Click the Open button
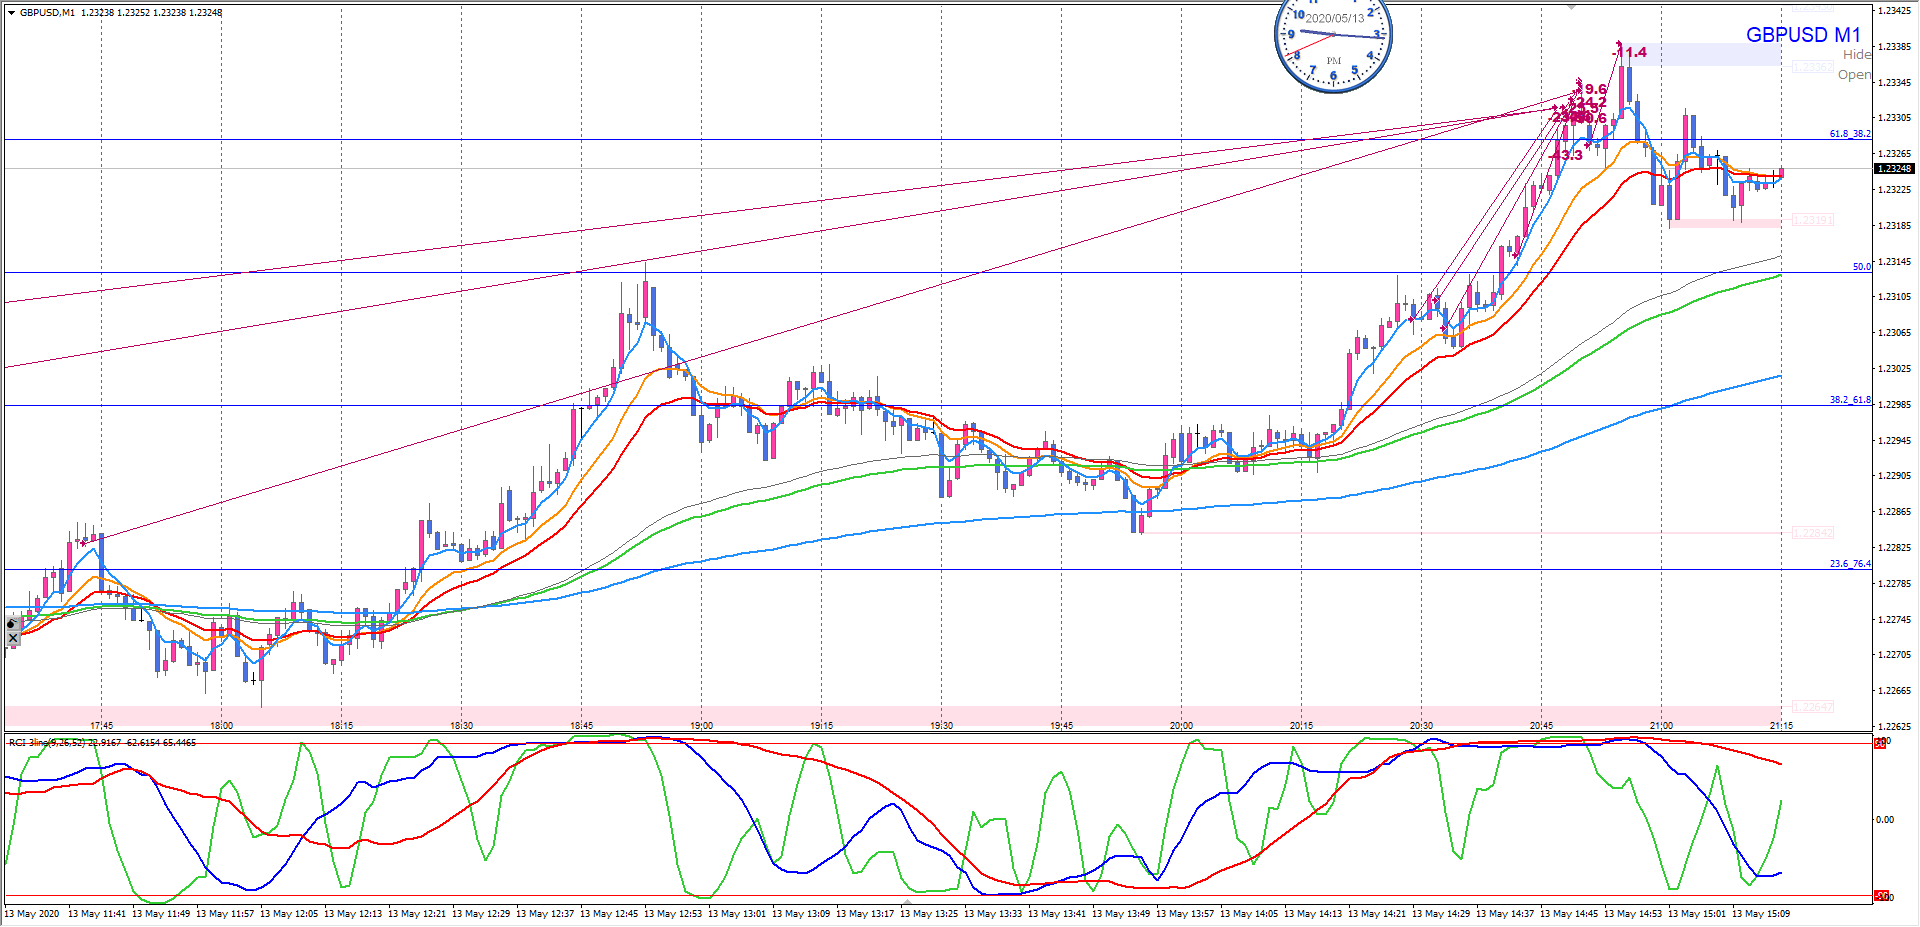The width and height of the screenshot is (1920, 927). tap(1854, 75)
